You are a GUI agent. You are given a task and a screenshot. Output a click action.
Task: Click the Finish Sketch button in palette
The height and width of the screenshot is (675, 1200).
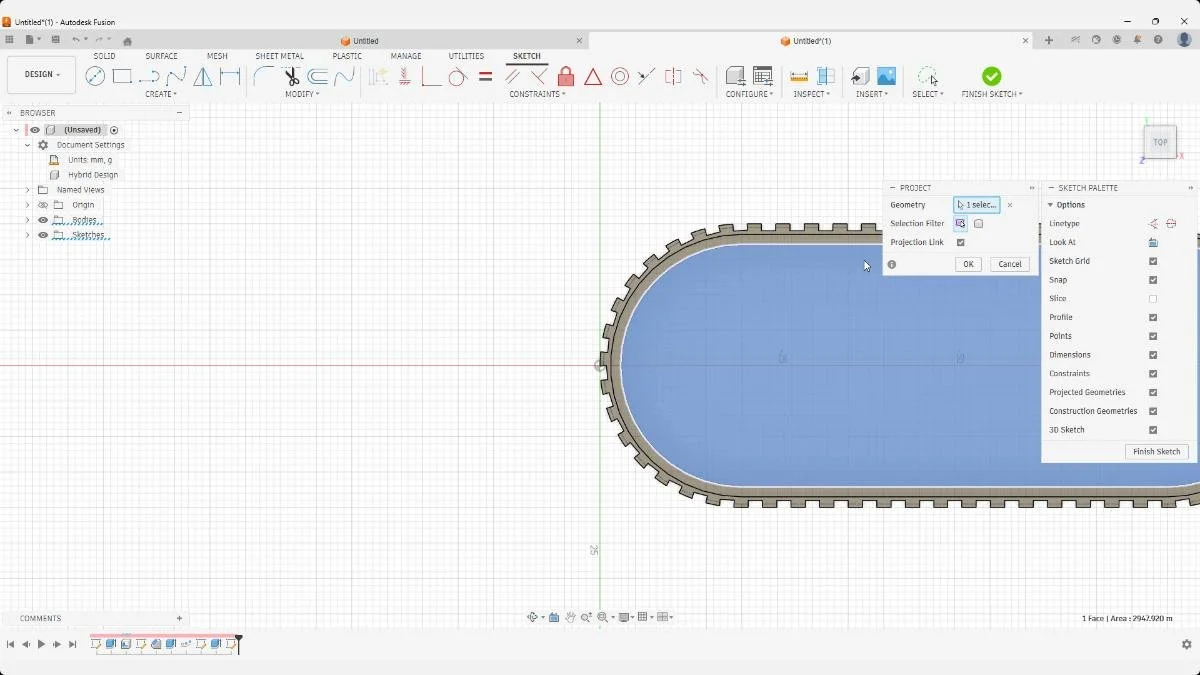pos(1156,452)
